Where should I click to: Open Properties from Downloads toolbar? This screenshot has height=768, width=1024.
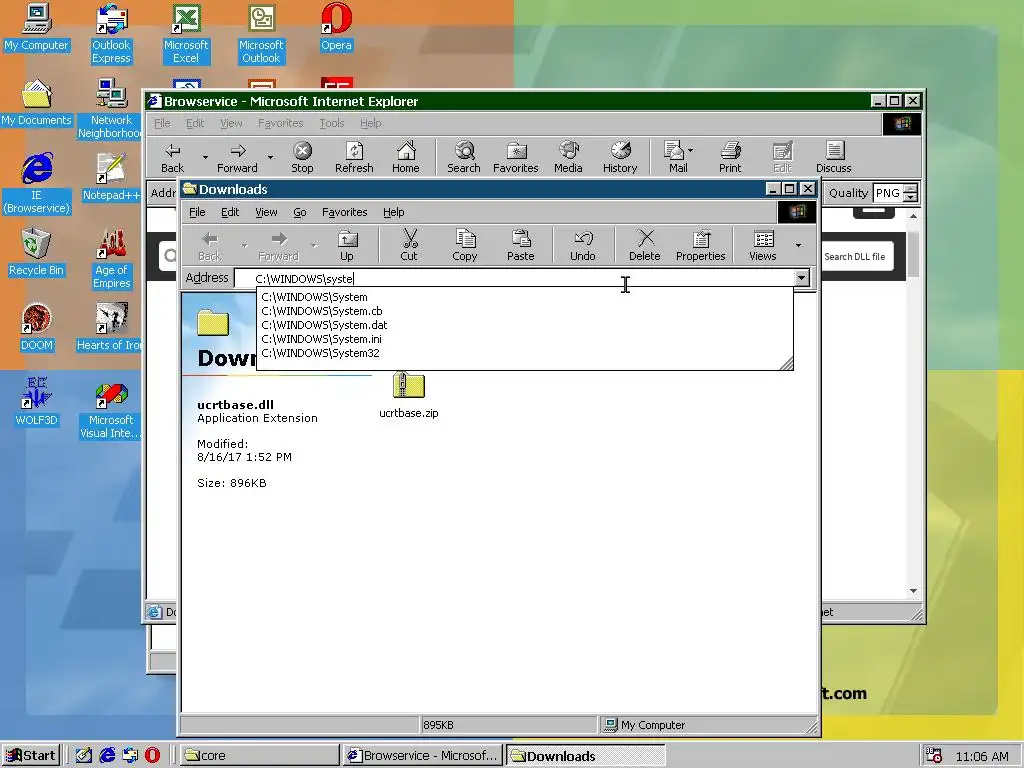click(x=701, y=245)
